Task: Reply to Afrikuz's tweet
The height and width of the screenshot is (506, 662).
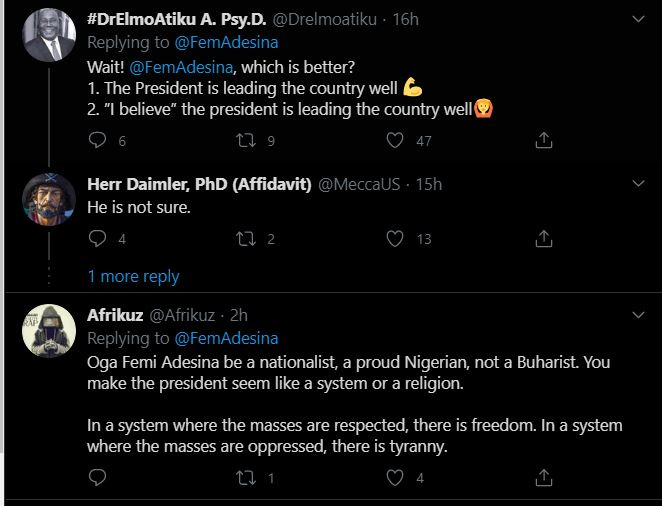Action: click(x=97, y=478)
